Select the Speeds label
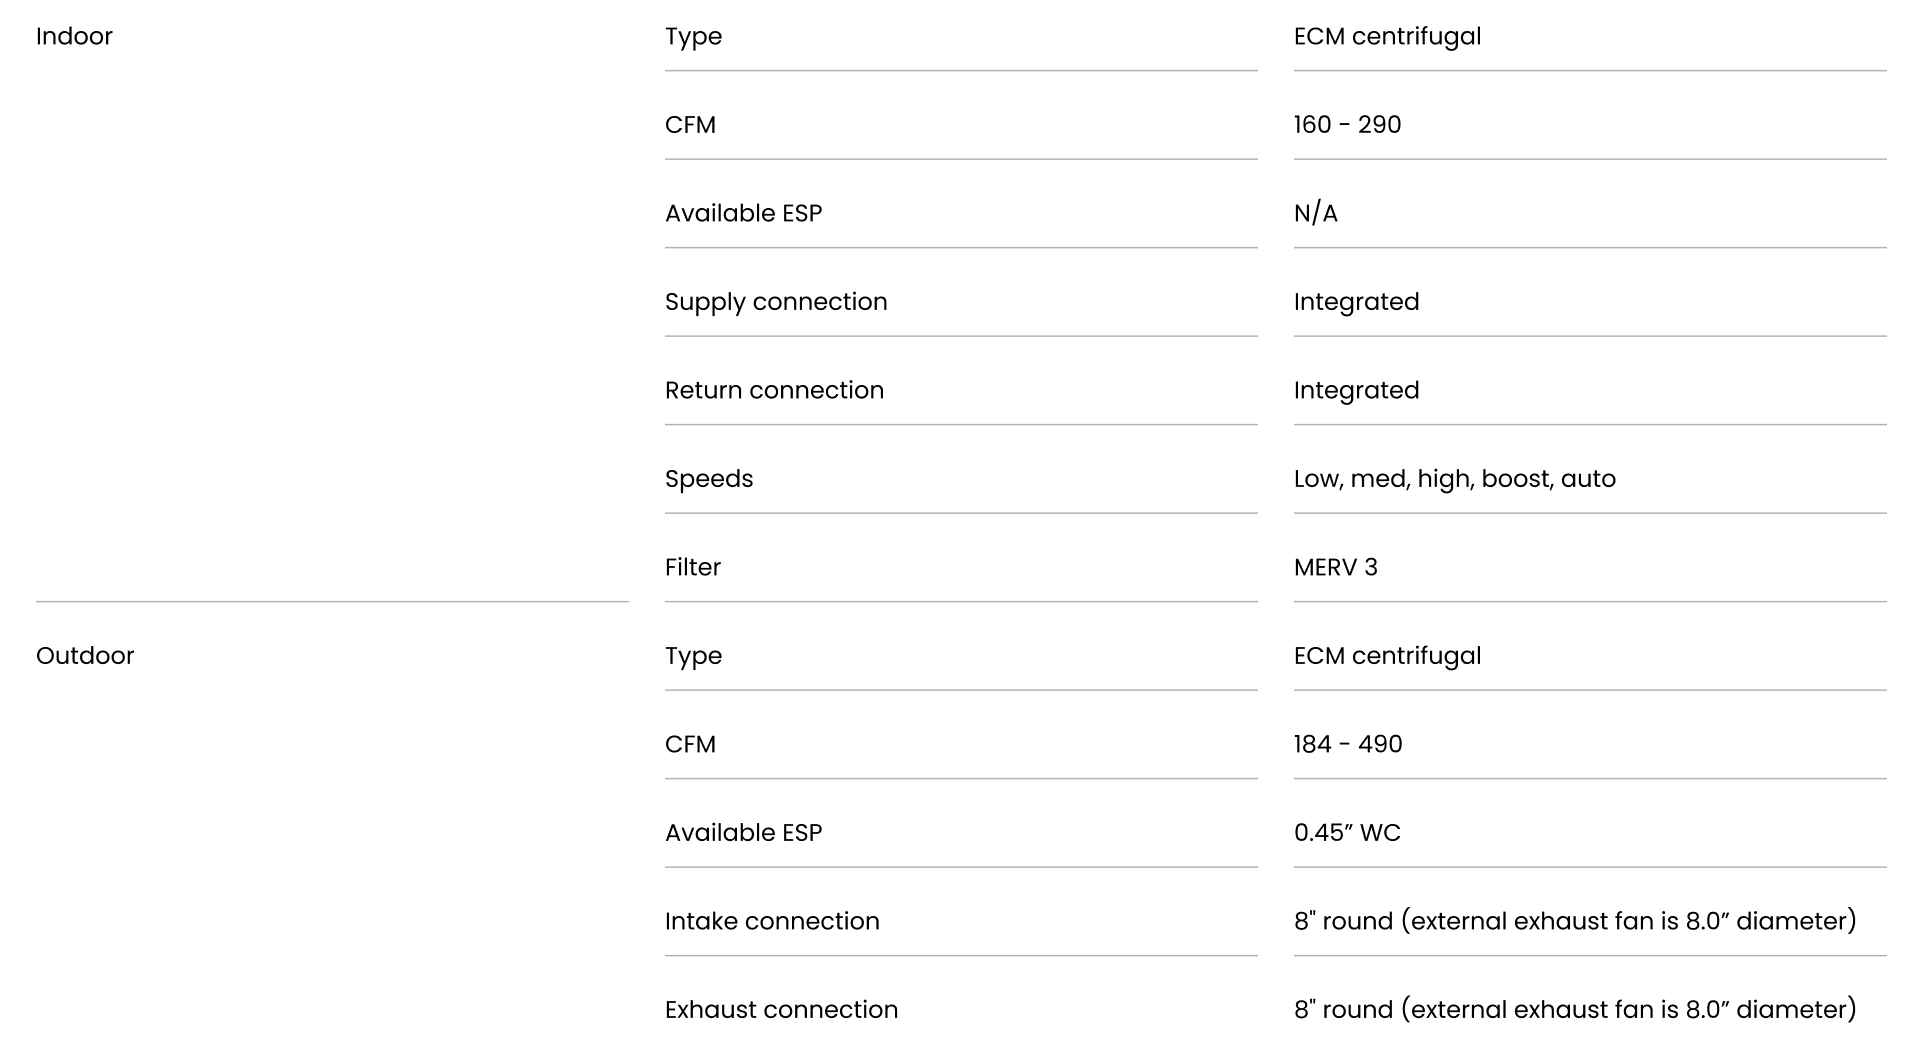This screenshot has height=1045, width=1923. click(x=709, y=480)
